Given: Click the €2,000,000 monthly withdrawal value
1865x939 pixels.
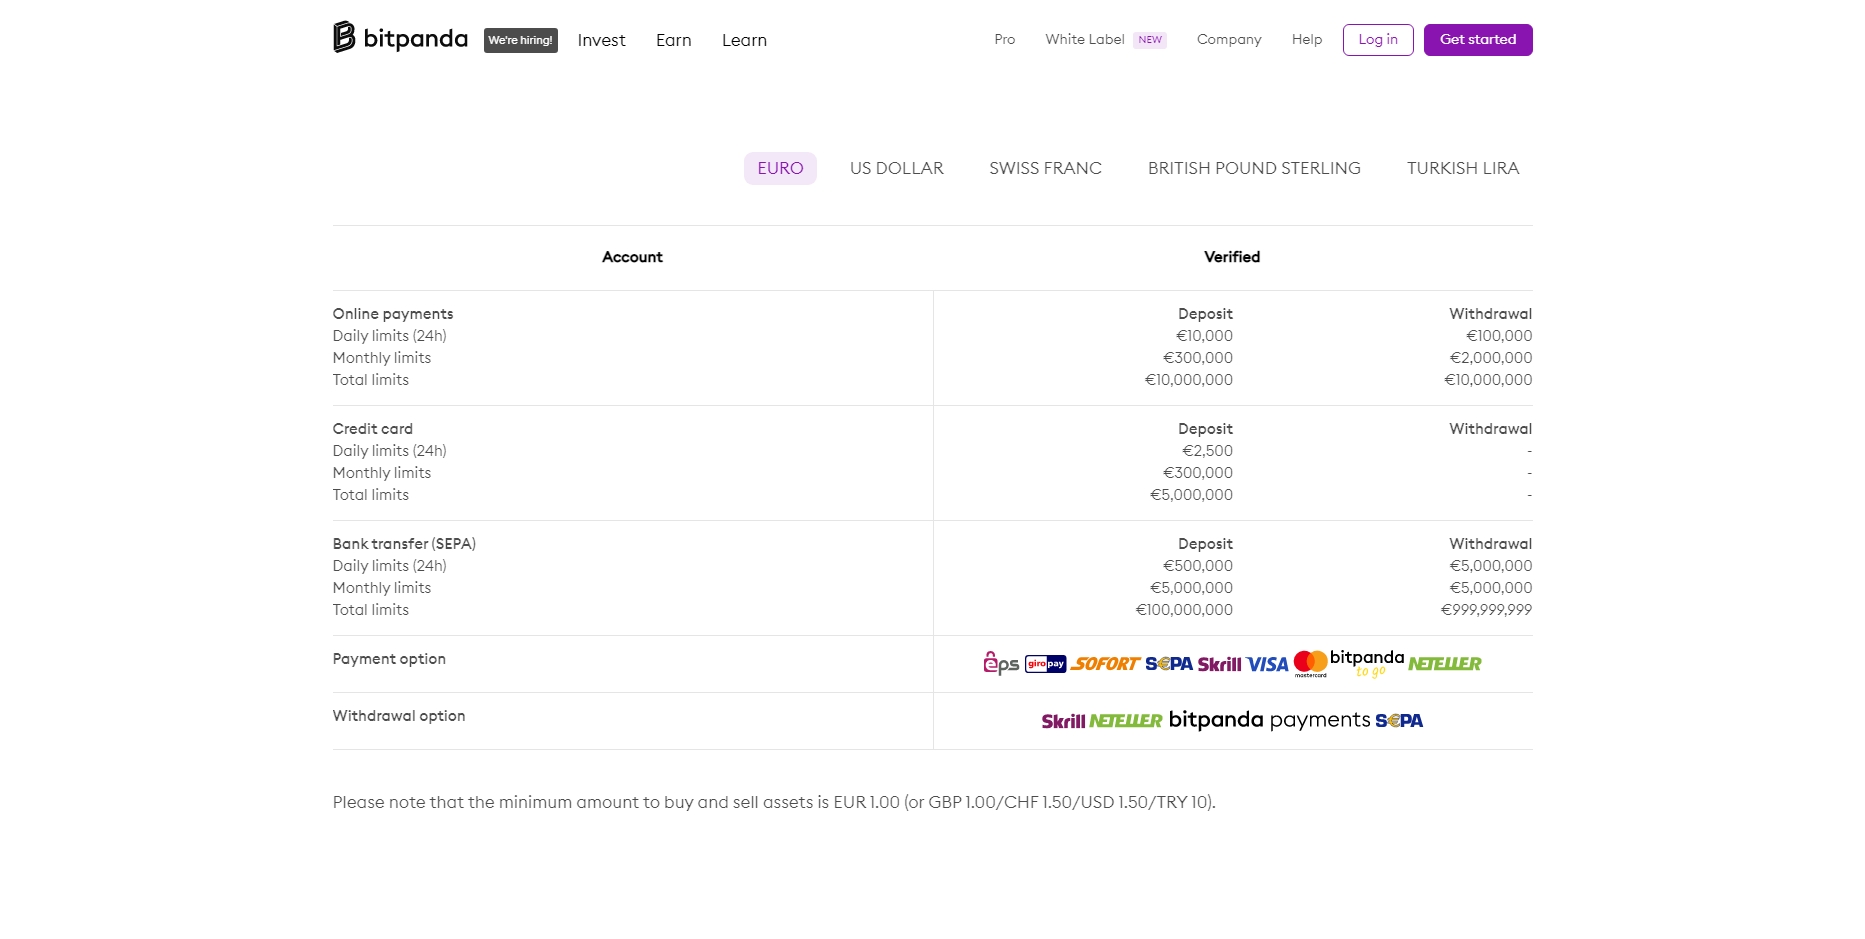Looking at the screenshot, I should click(x=1491, y=358).
